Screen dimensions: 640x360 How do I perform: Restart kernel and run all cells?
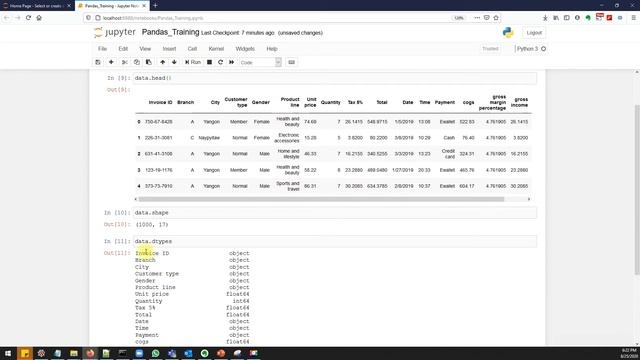pos(231,62)
